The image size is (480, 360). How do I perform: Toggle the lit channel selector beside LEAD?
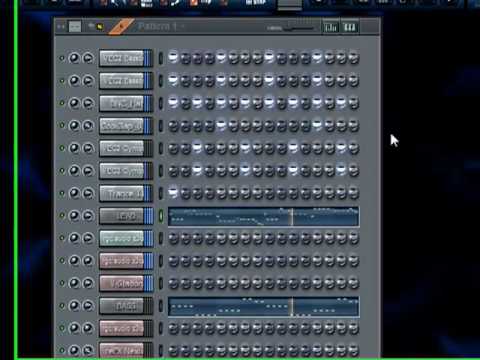tap(161, 216)
